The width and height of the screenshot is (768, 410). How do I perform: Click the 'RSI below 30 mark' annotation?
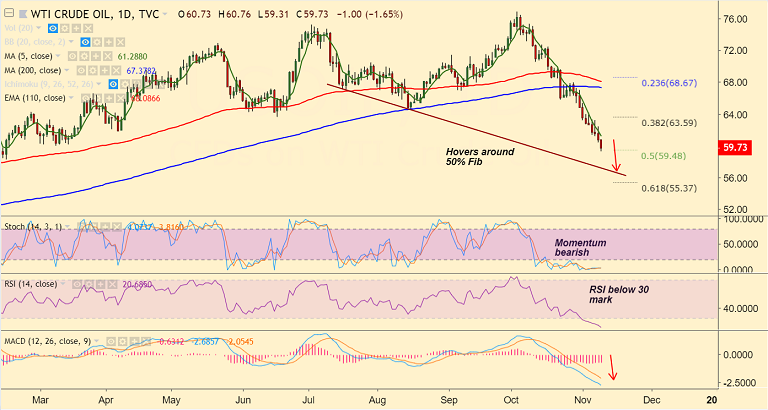[x=619, y=294]
